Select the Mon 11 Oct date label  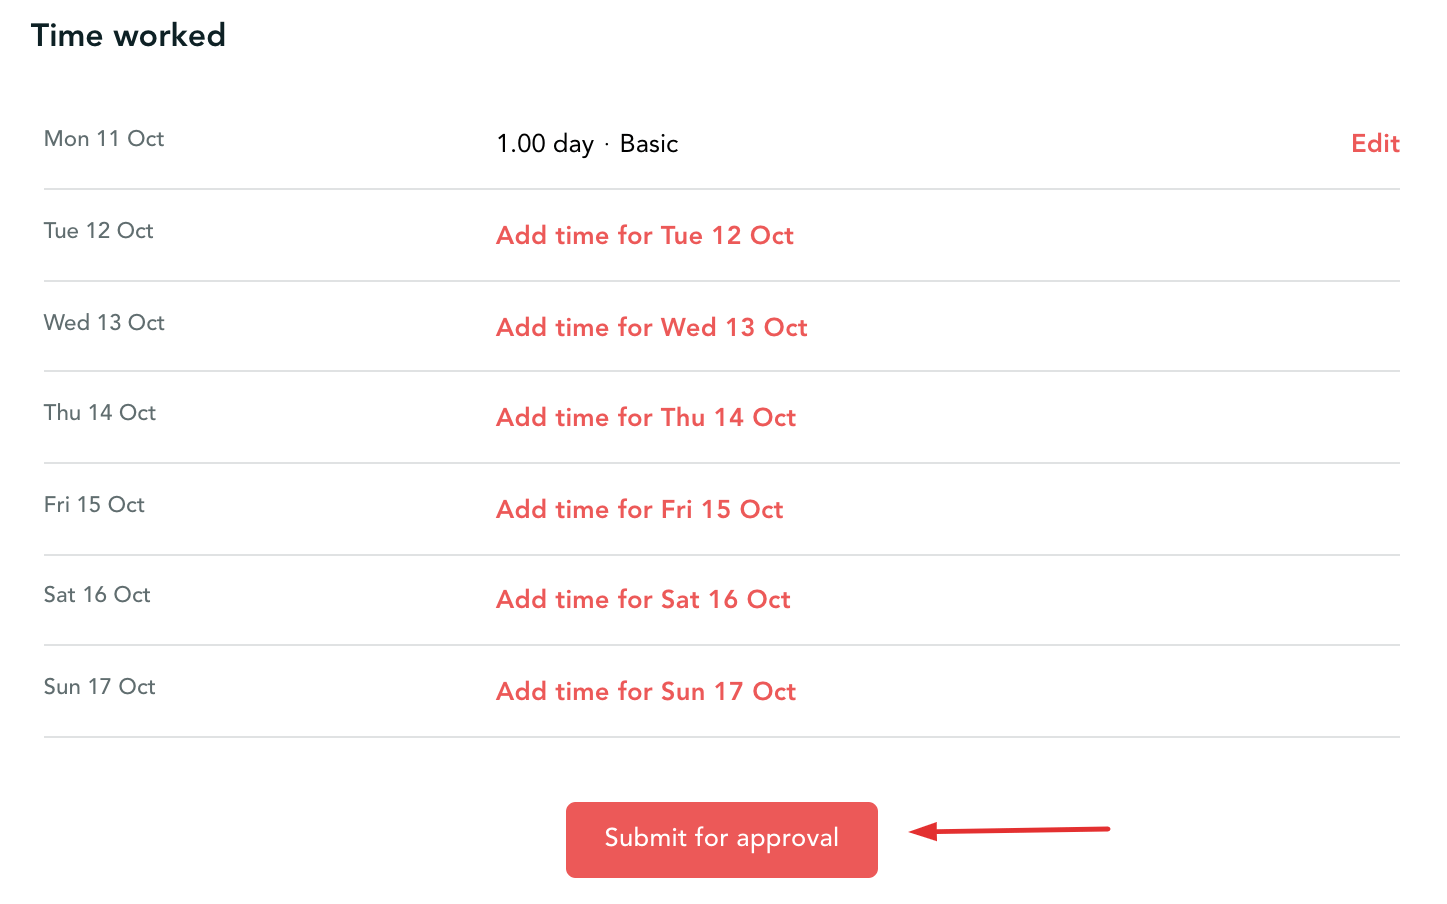pos(103,138)
